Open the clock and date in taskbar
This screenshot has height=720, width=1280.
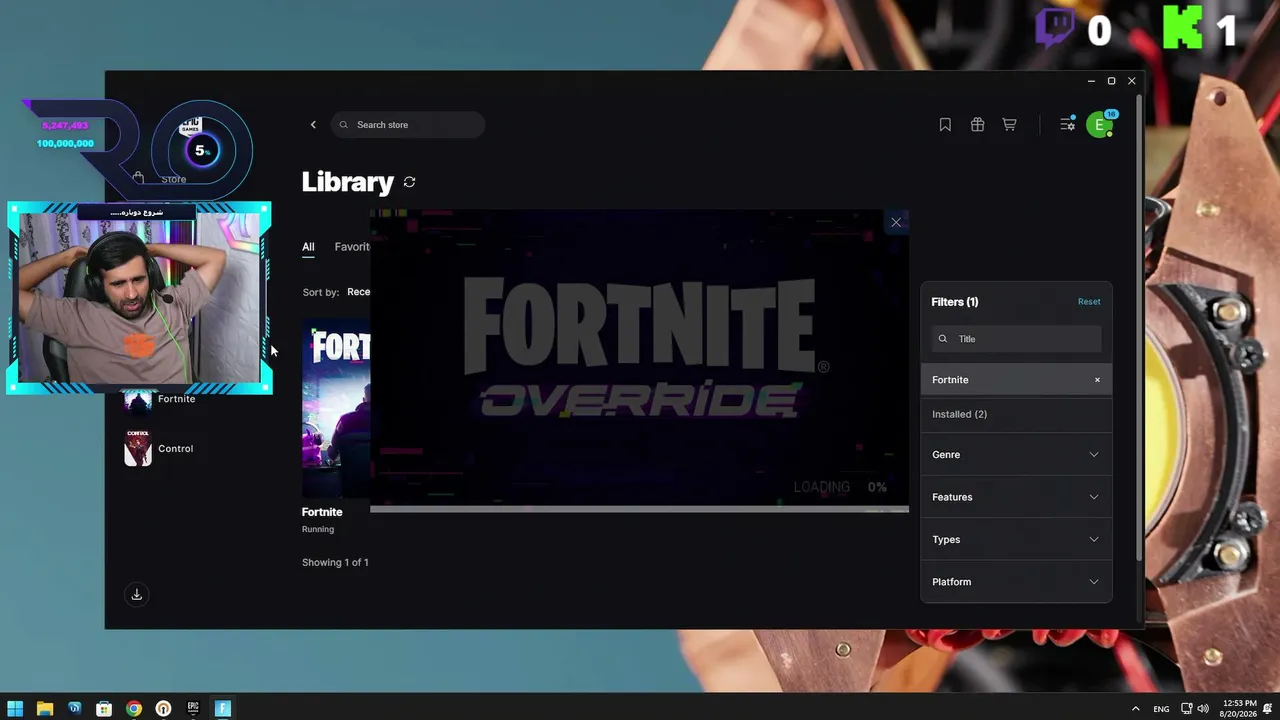(1239, 709)
